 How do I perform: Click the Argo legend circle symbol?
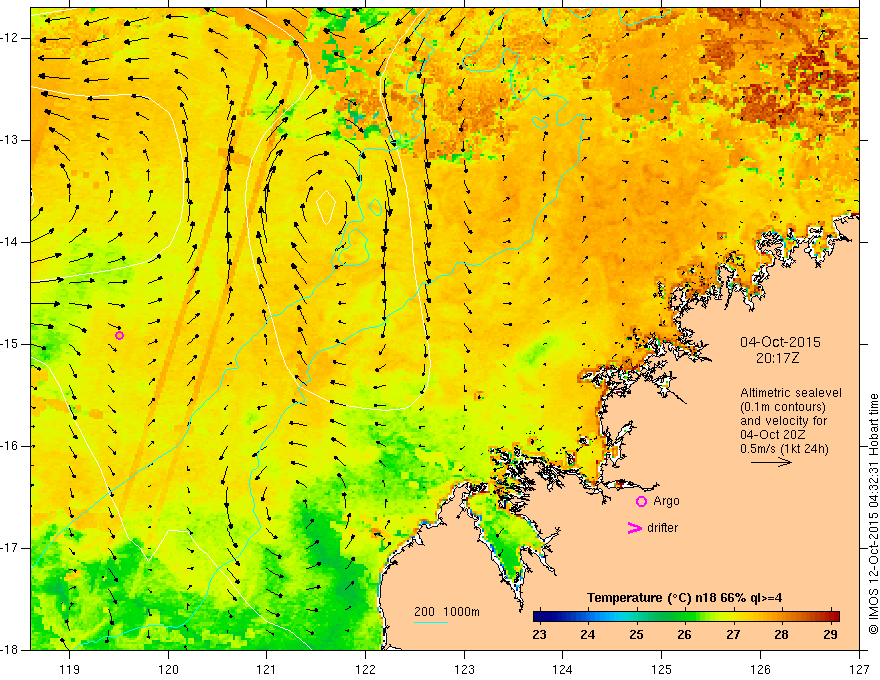641,502
